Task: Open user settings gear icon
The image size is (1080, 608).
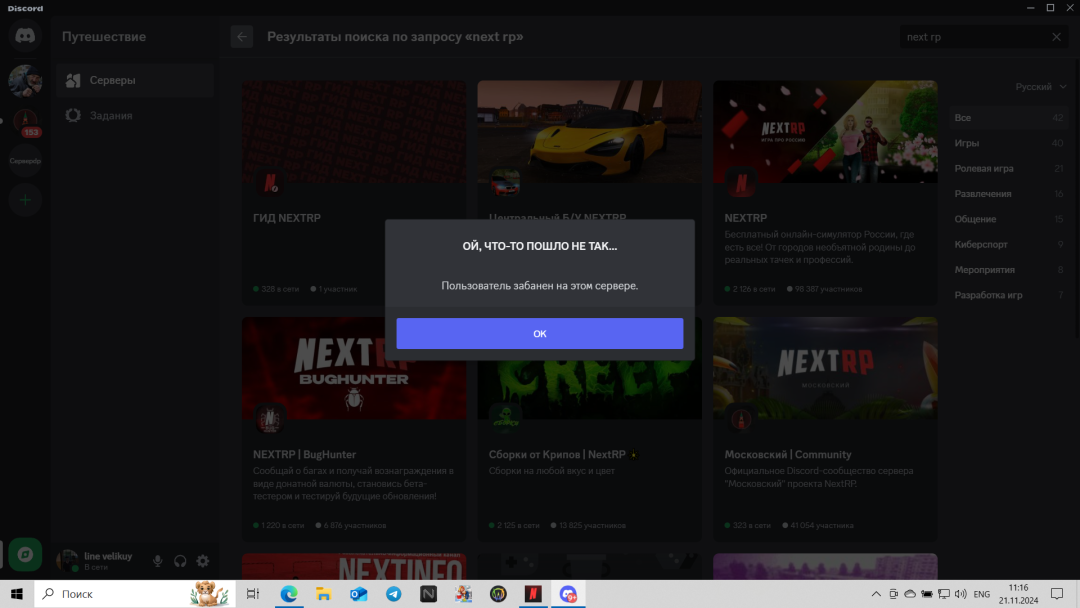Action: coord(202,561)
